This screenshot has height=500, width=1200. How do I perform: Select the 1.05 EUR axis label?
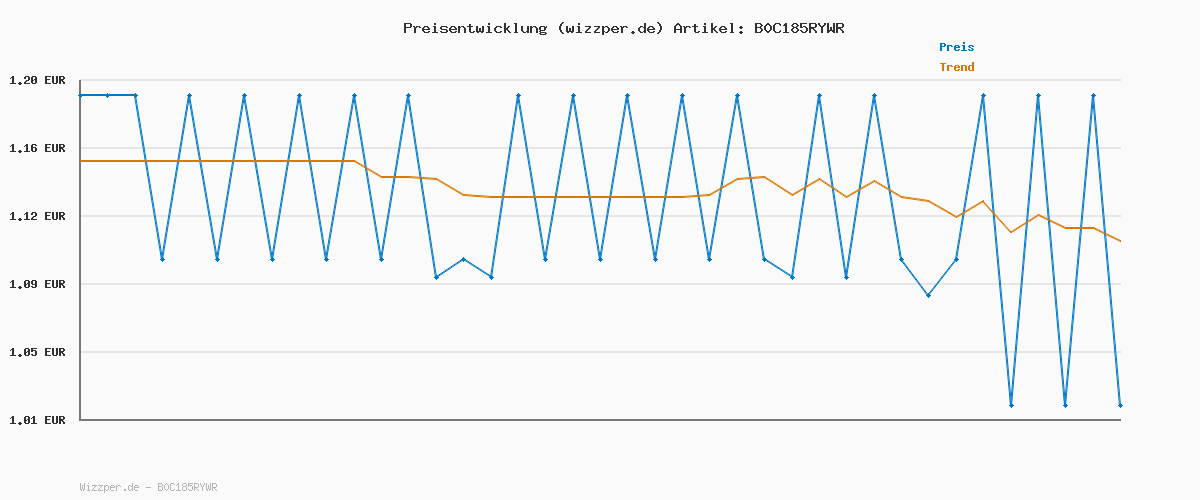pos(37,352)
